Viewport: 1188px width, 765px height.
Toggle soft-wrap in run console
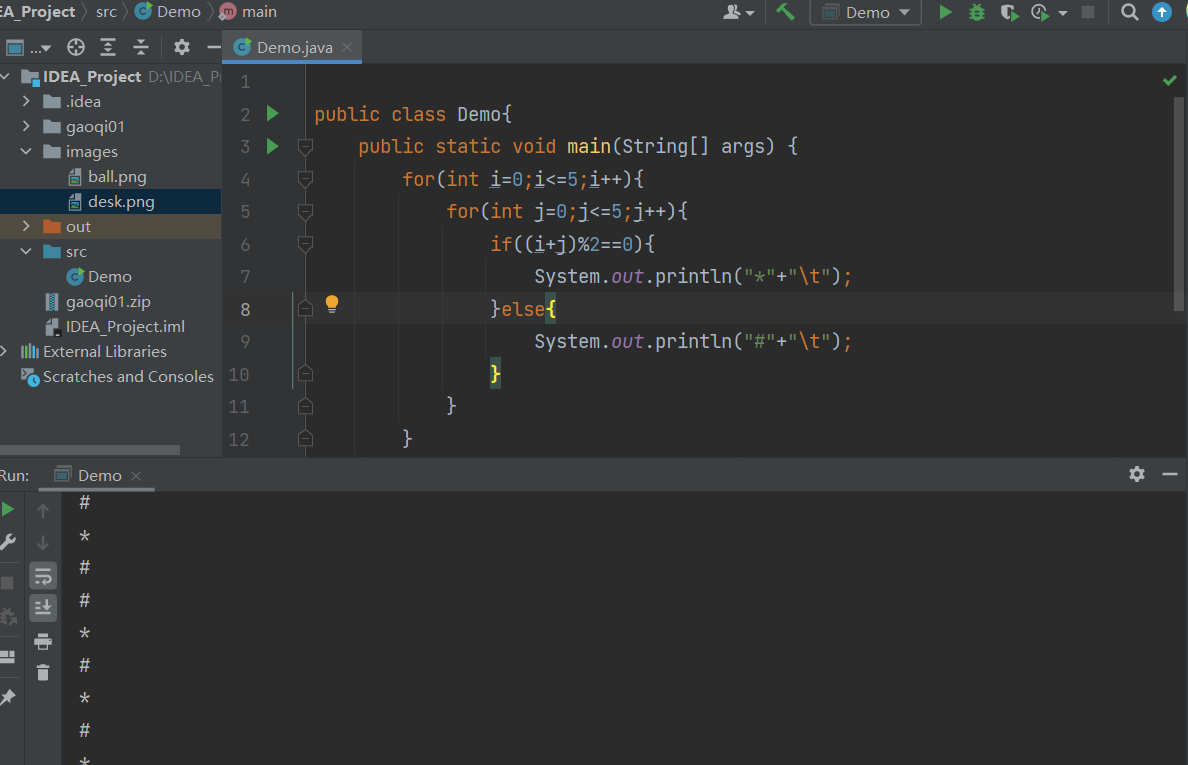(x=43, y=576)
